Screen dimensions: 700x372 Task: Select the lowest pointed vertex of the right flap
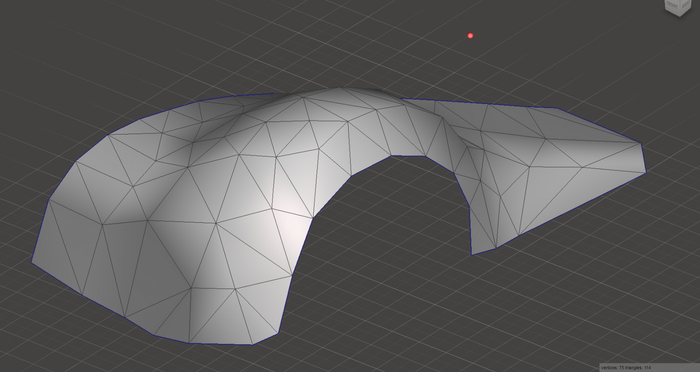coord(472,255)
